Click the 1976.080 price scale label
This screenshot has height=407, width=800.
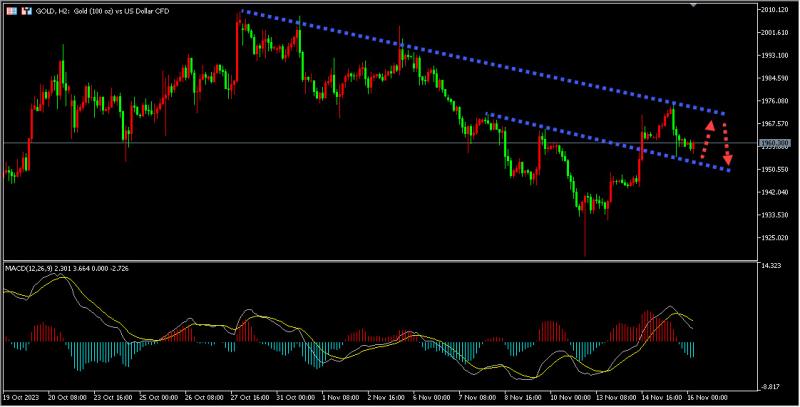point(775,101)
